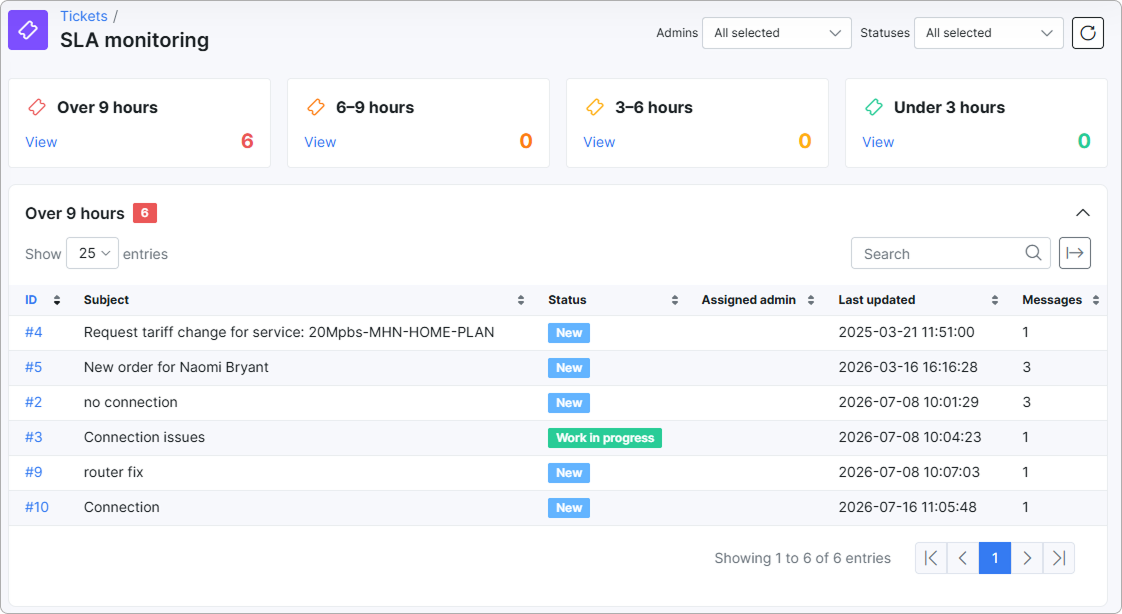Click the yellow ticket icon on 3–6 hours card
The image size is (1122, 614).
pos(595,107)
